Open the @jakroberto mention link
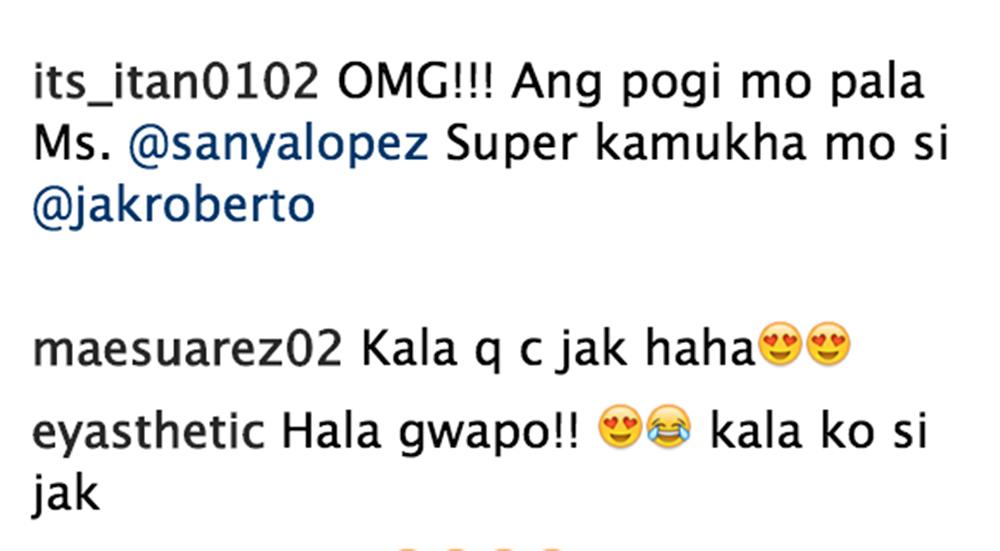This screenshot has width=1000, height=551. pyautogui.click(x=173, y=206)
